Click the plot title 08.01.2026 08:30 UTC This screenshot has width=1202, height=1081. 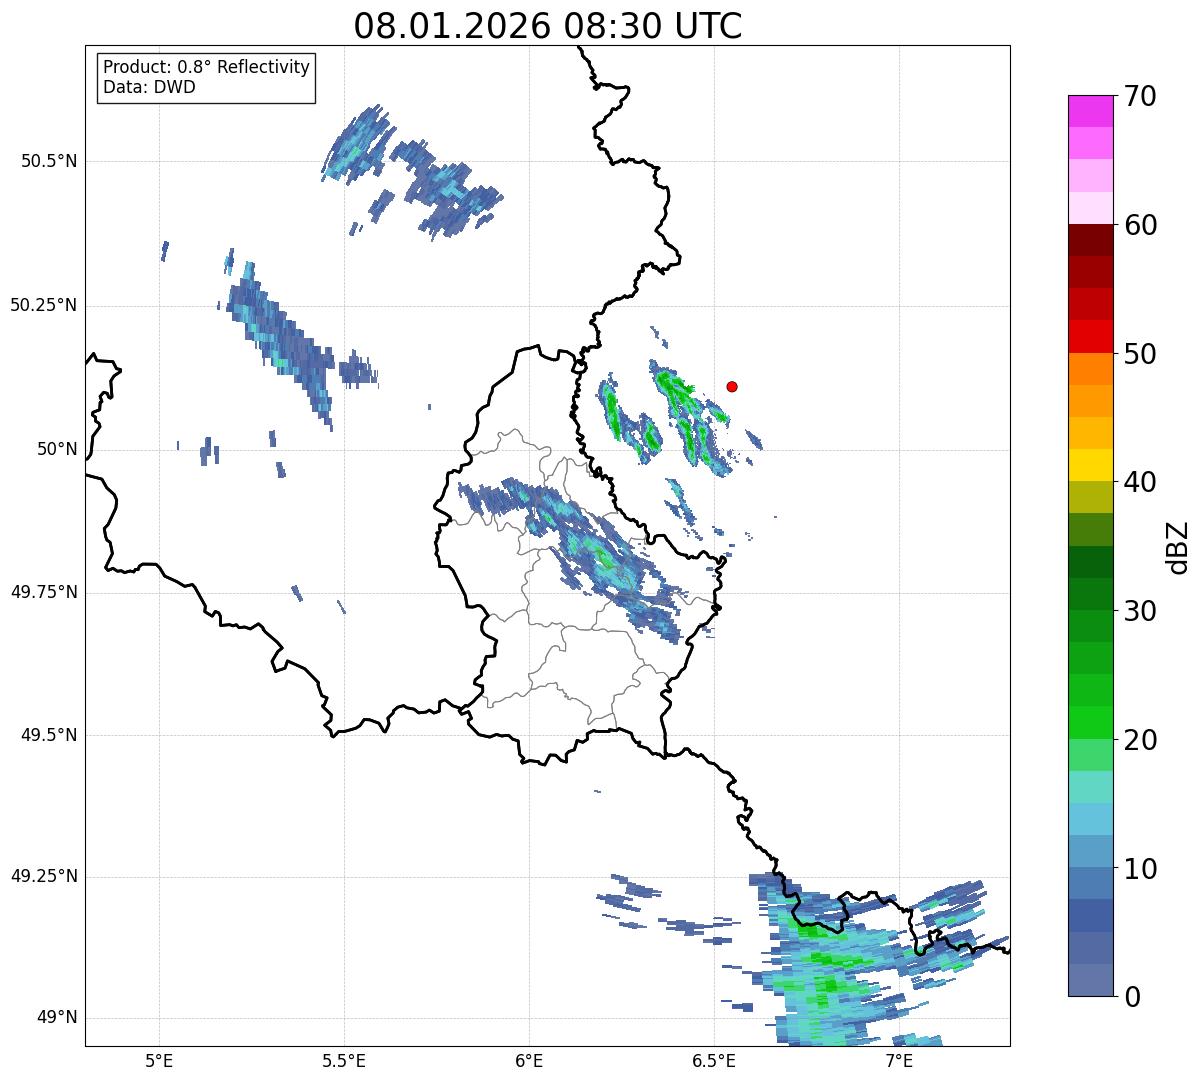548,25
